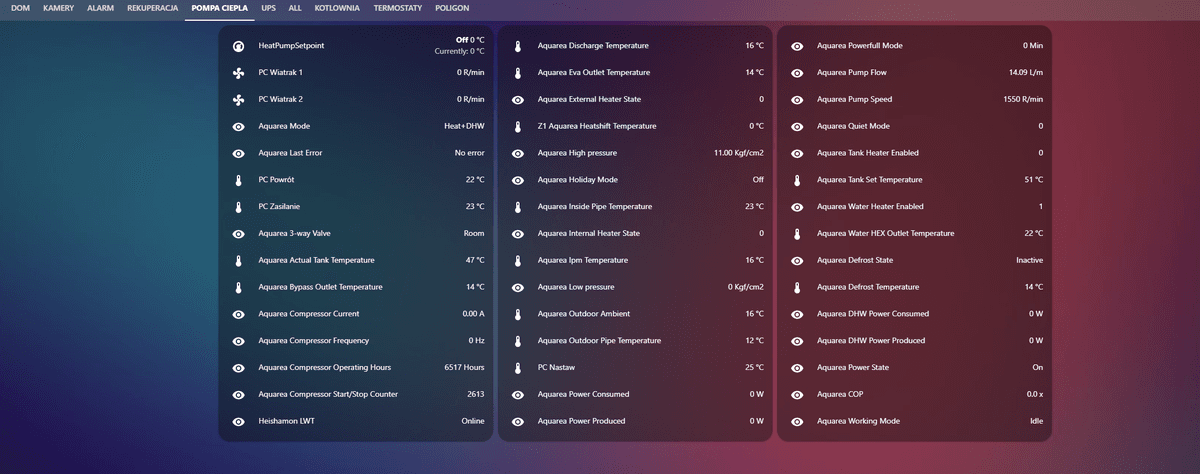Click thermometer icon for Aquarea Discharge Temperature
The width and height of the screenshot is (1200, 474).
518,46
